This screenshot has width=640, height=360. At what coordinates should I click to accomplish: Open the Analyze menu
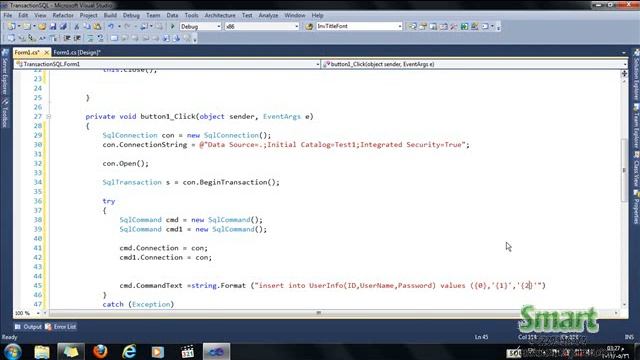(x=269, y=16)
